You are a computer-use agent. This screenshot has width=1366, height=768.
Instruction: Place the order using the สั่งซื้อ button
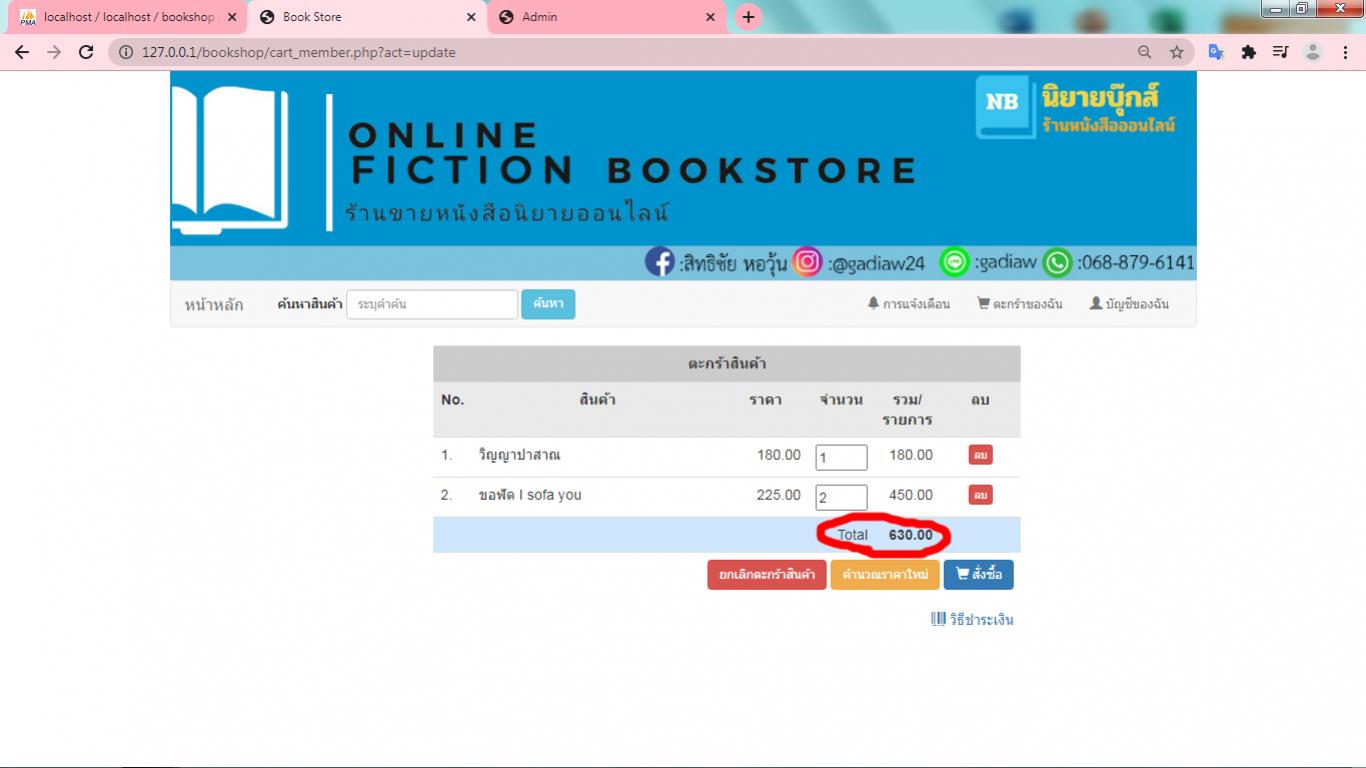tap(980, 574)
